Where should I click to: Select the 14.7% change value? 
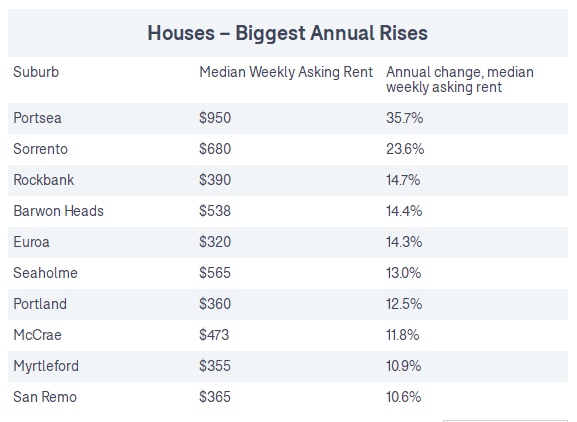(x=403, y=180)
